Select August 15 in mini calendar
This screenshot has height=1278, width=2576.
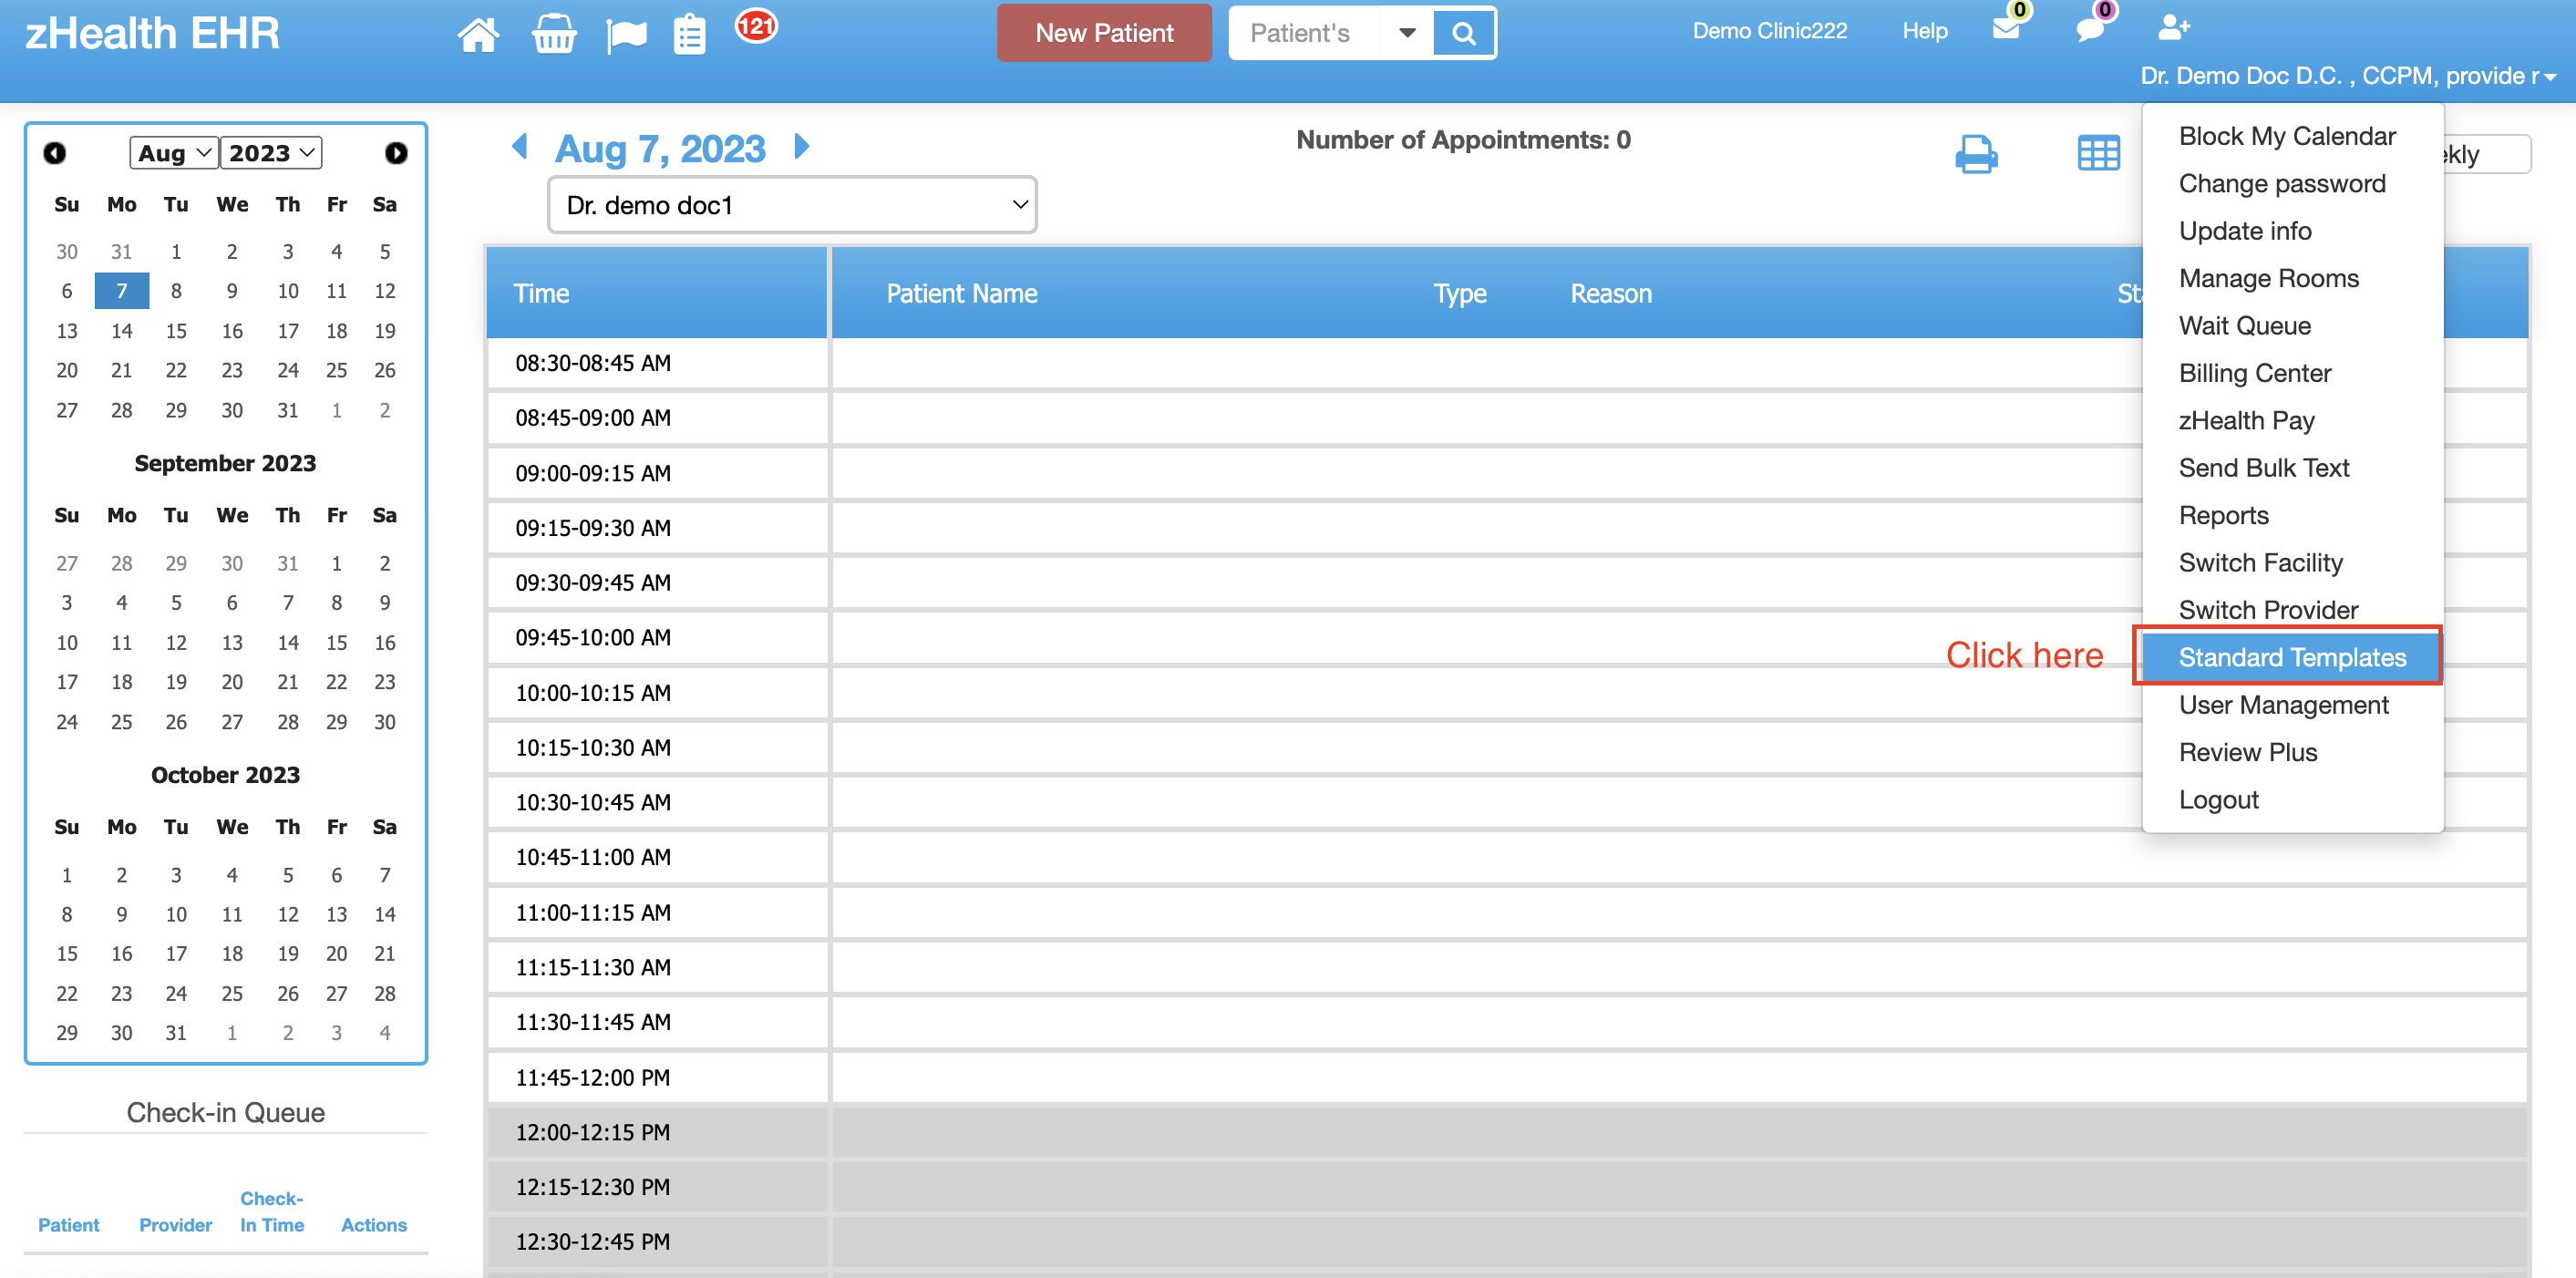click(176, 331)
